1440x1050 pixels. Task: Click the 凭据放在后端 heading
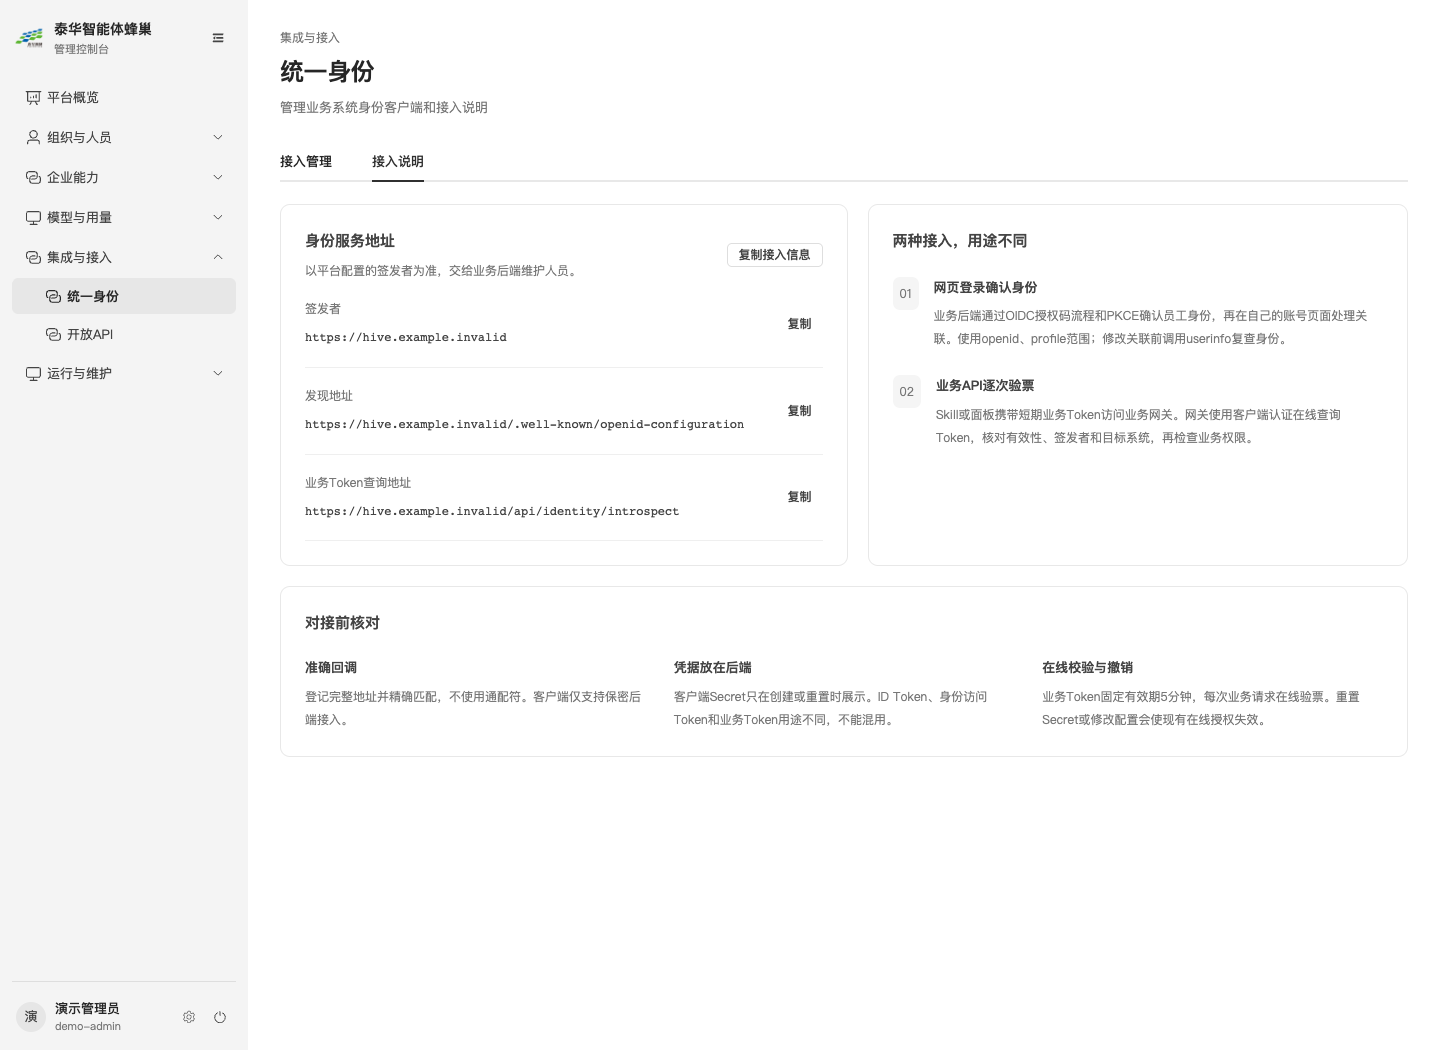pos(713,668)
